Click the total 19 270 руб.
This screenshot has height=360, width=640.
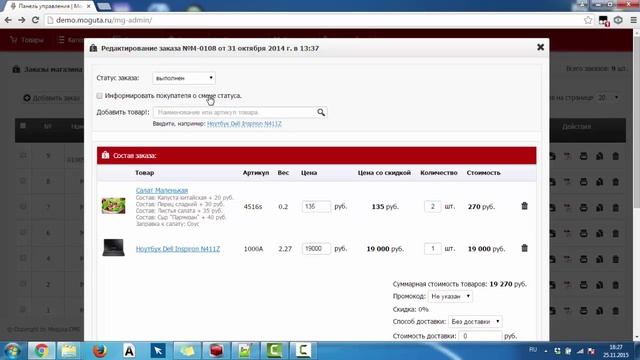click(508, 284)
